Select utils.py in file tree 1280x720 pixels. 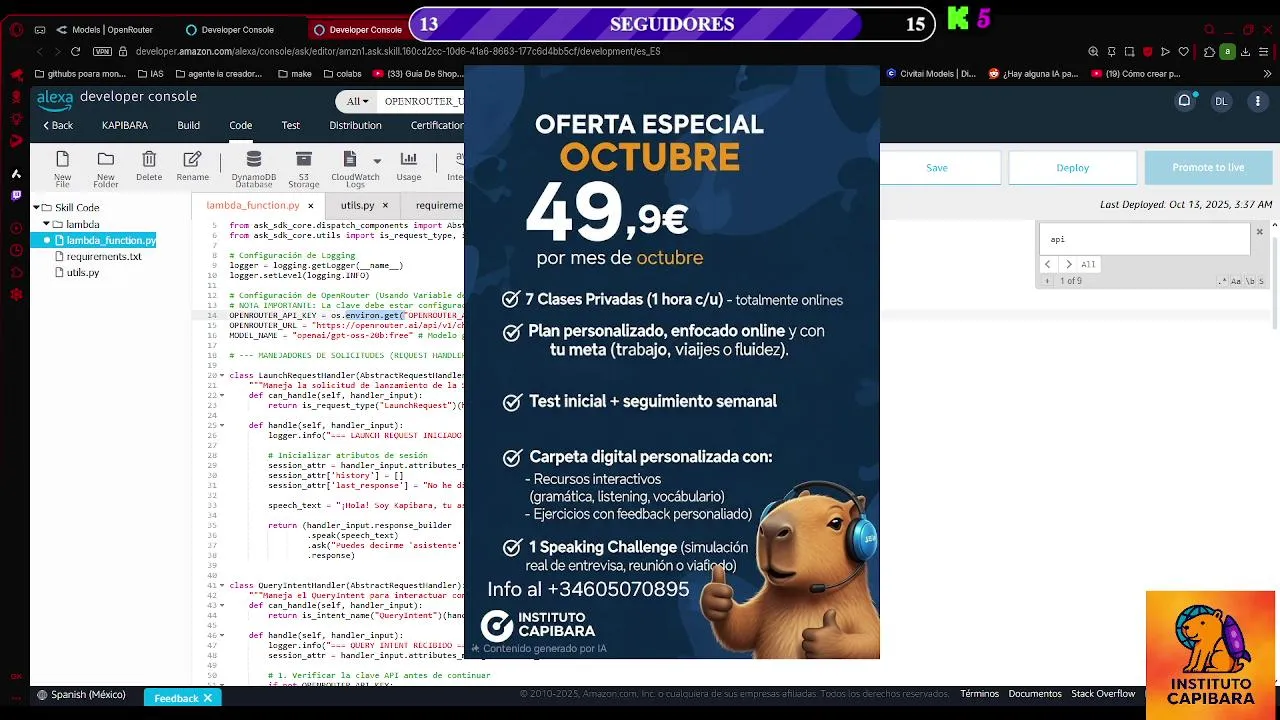[x=82, y=272]
